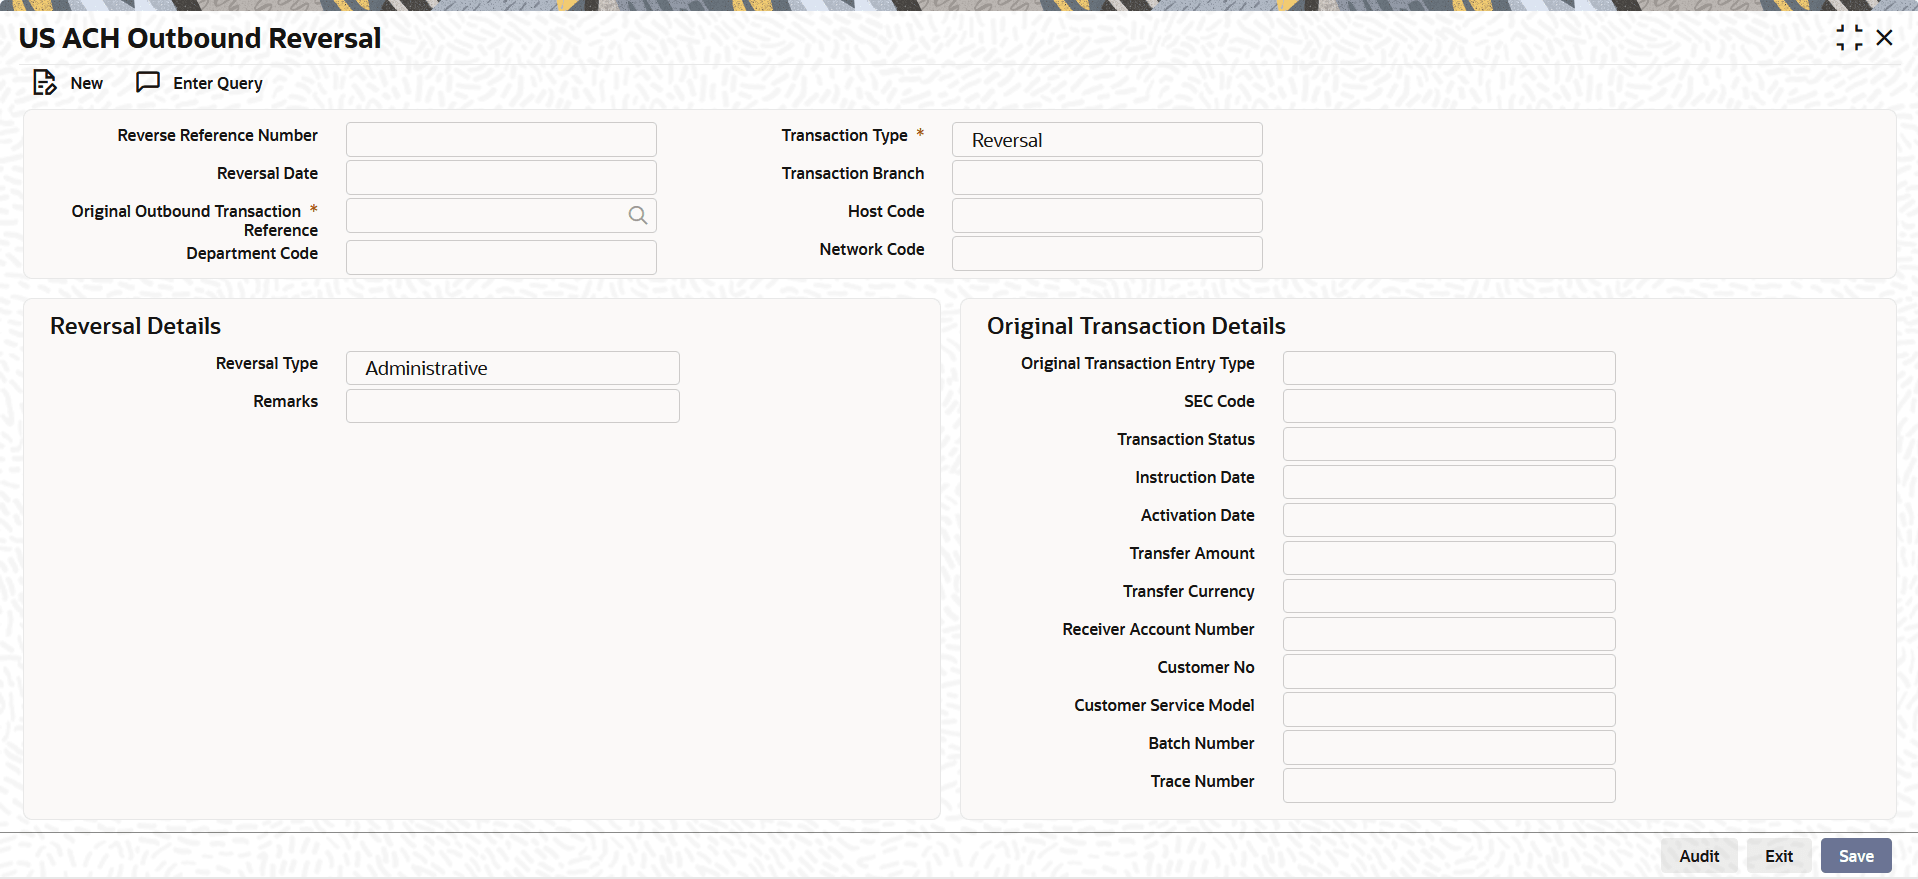Viewport: 1918px width, 879px height.
Task: Focus the Network Code field
Action: 1107,254
